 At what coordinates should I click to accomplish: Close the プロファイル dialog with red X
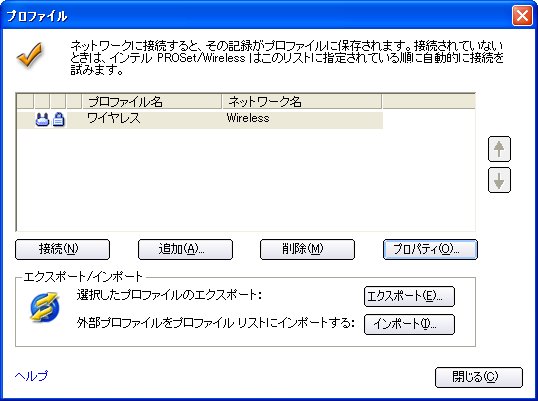pyautogui.click(x=522, y=15)
